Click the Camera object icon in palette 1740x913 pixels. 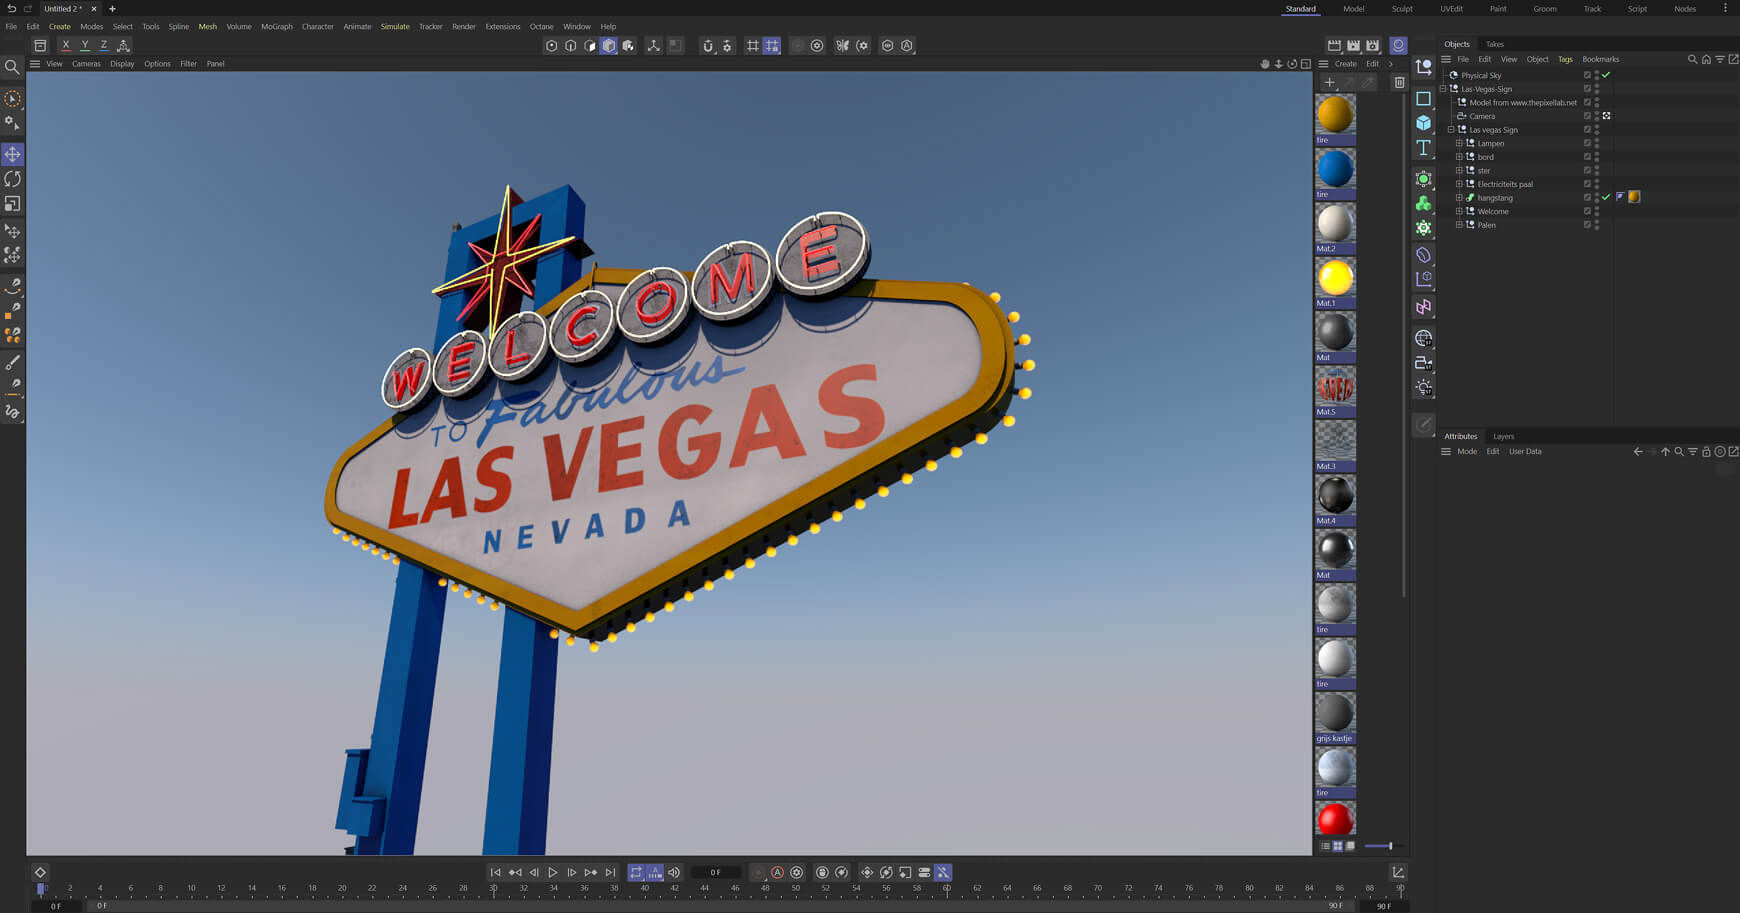(1423, 363)
